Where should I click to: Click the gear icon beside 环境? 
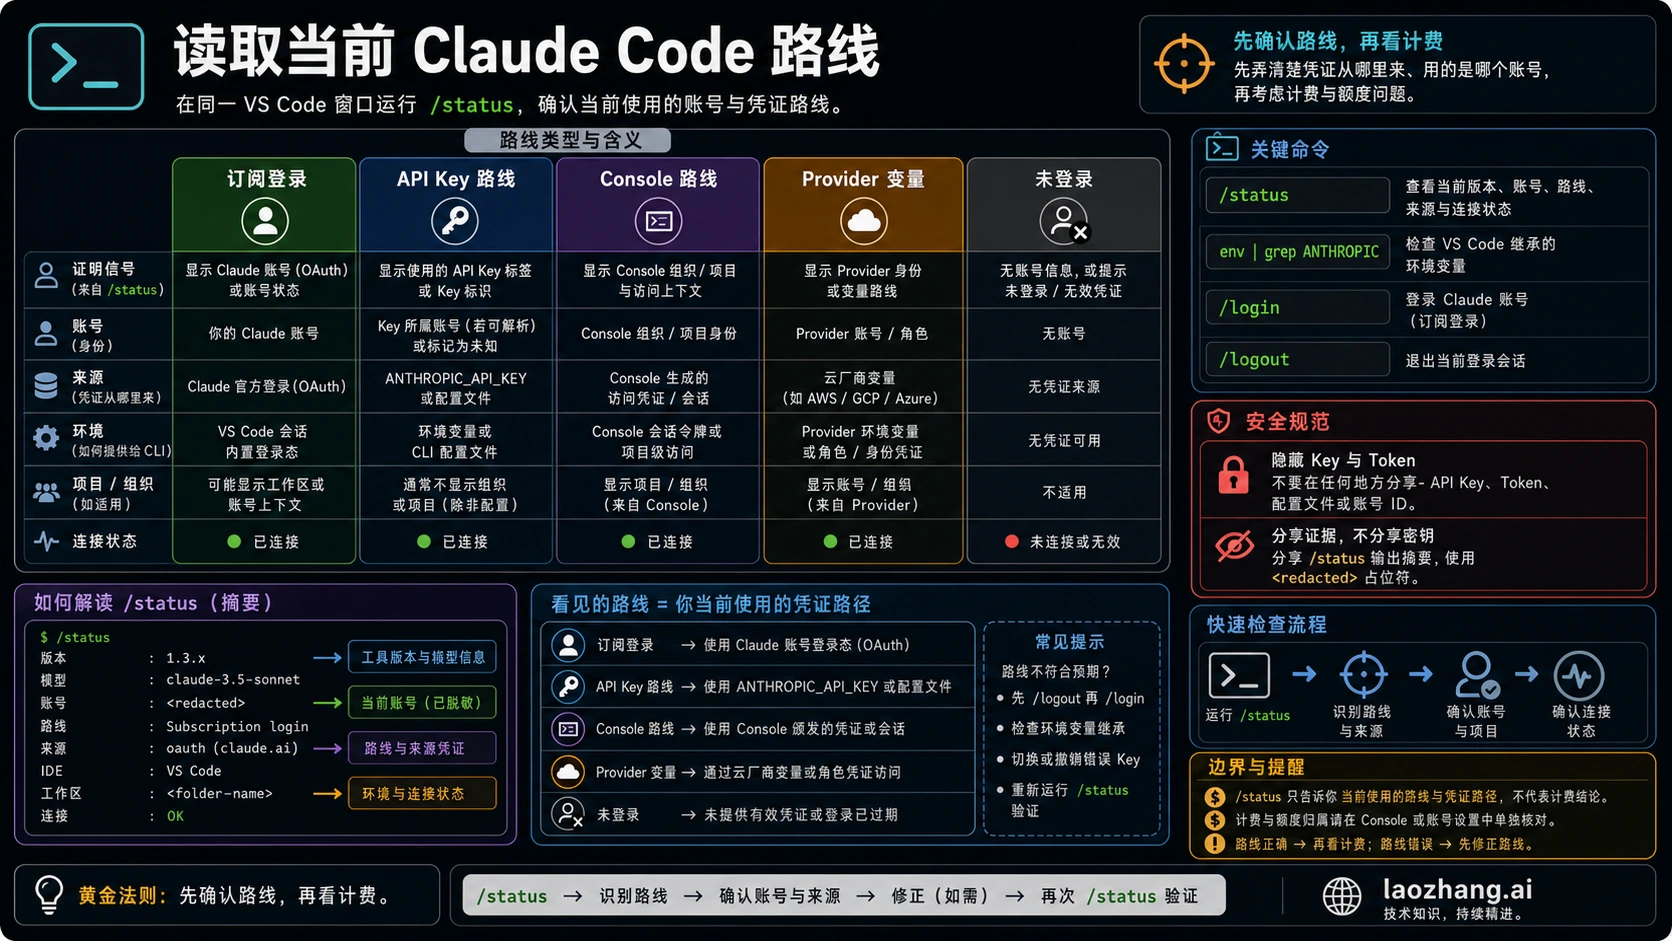coord(46,438)
